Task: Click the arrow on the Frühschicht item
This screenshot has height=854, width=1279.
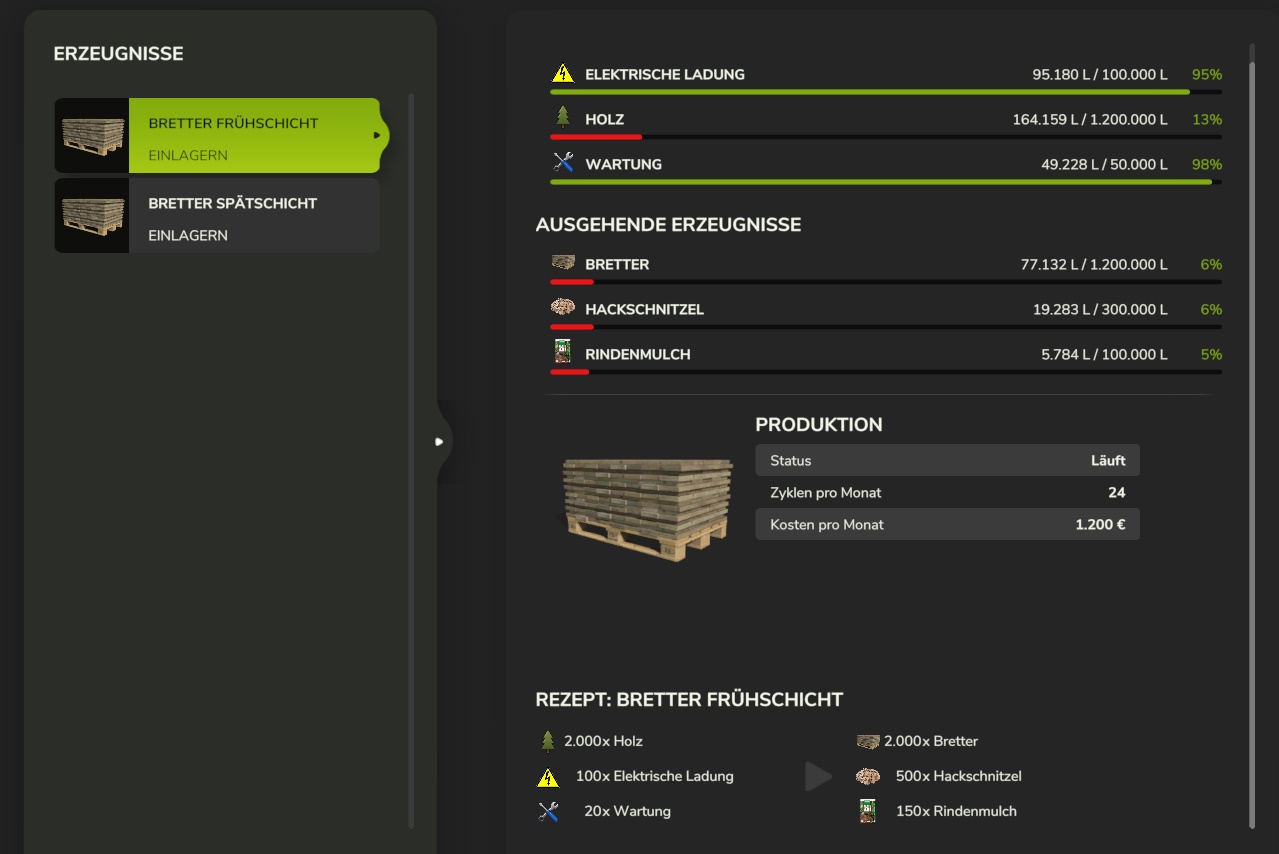Action: [377, 135]
